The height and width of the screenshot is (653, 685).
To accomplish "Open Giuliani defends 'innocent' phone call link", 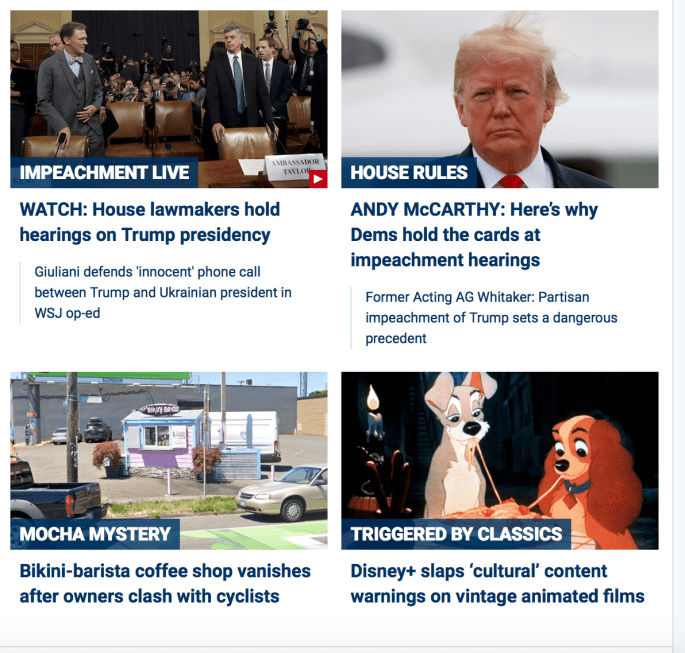I will point(163,293).
